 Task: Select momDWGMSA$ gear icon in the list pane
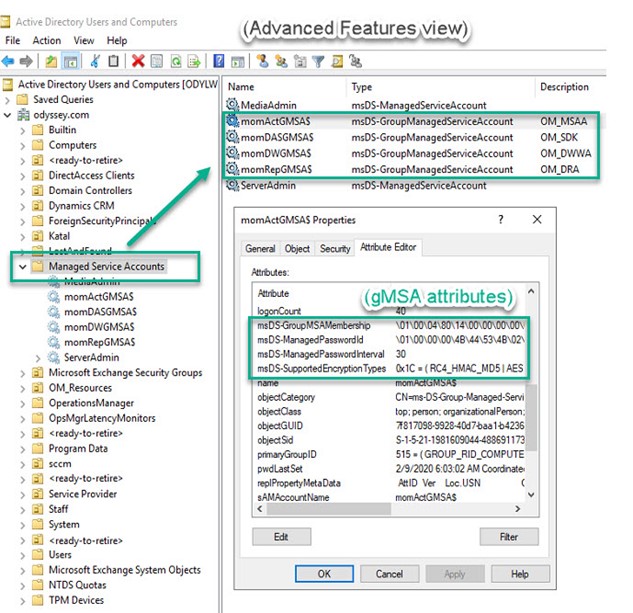[x=233, y=154]
